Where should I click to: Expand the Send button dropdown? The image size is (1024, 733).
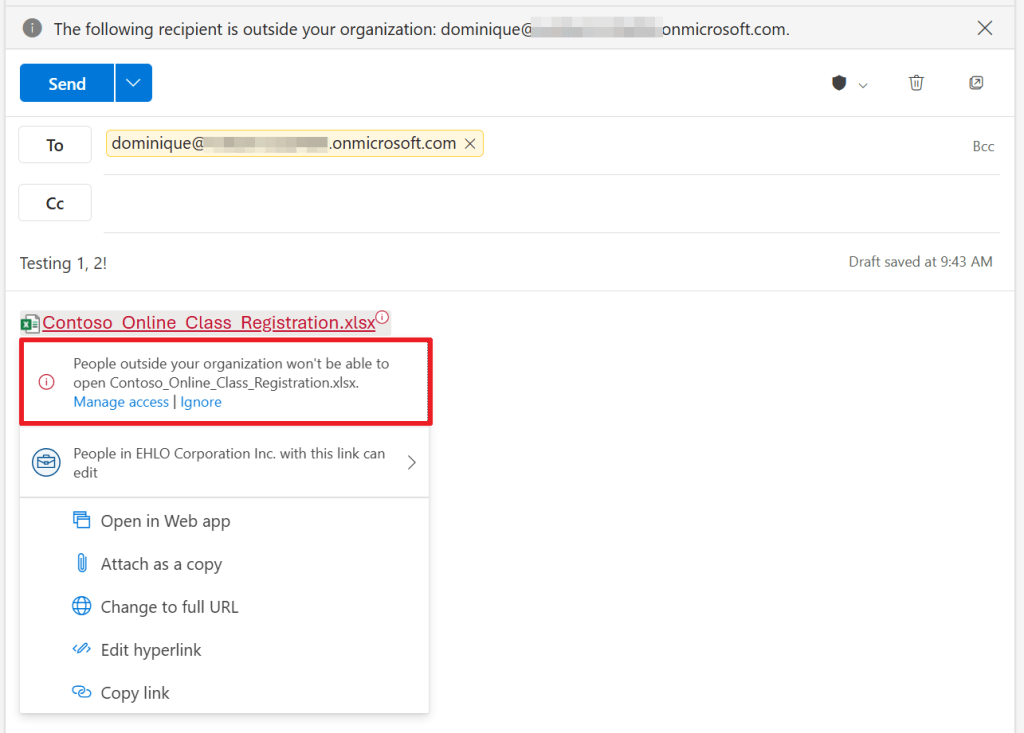(x=133, y=83)
